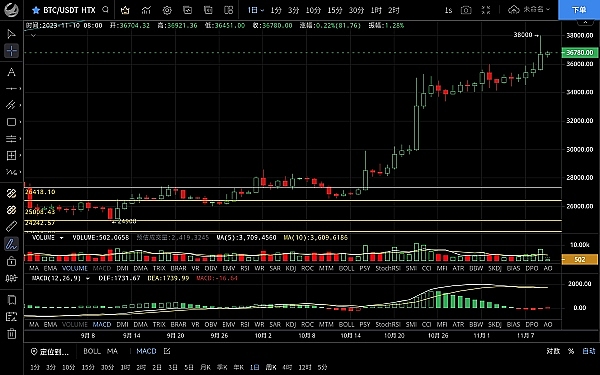Toggle the 1s realtime refresh option
This screenshot has height=375, width=600.
pos(448,10)
